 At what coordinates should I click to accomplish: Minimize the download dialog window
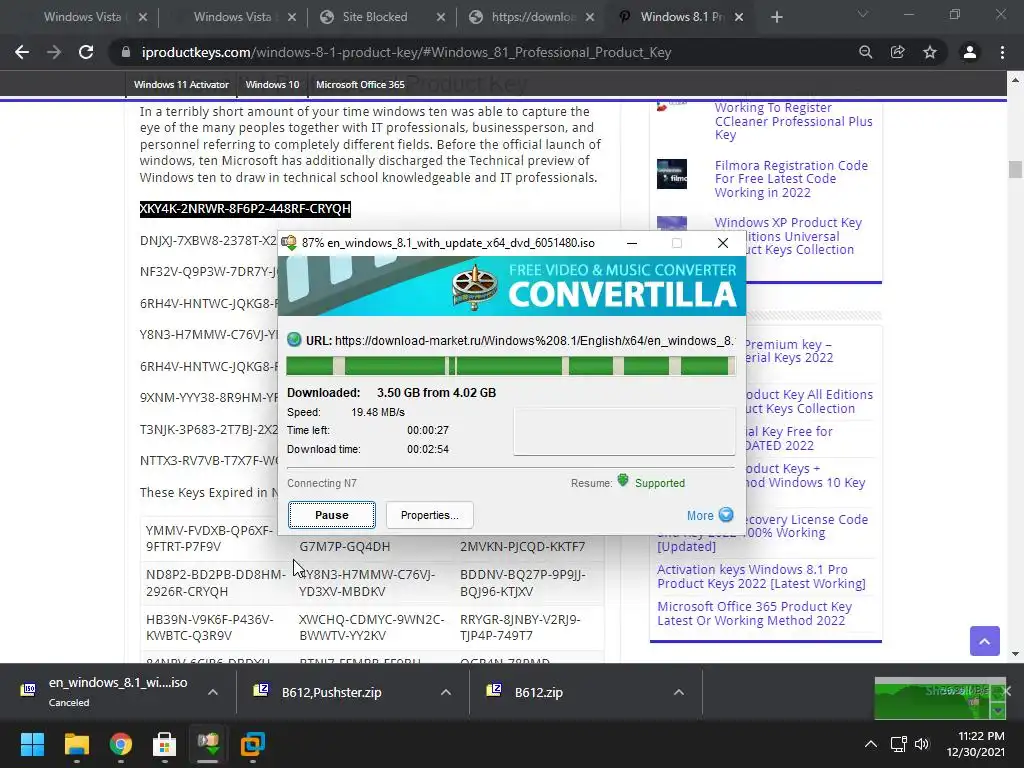(632, 243)
